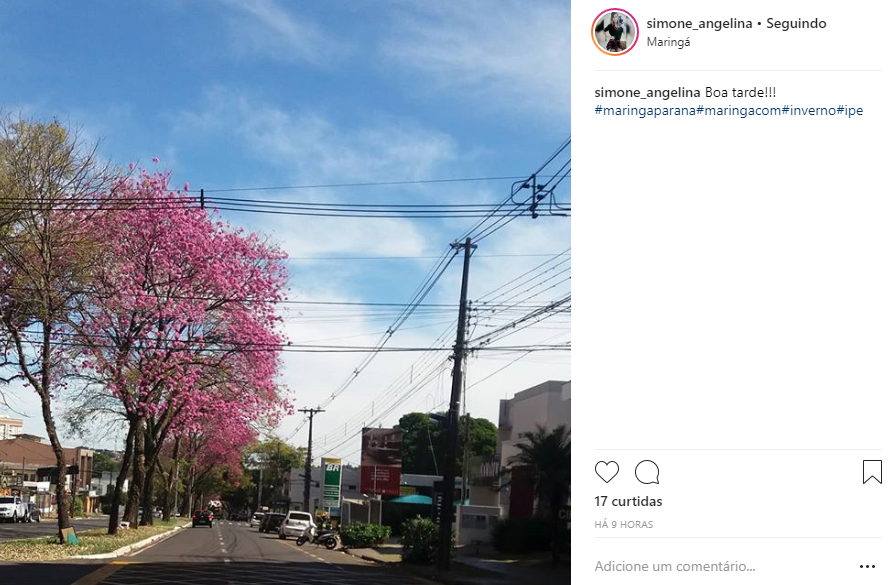Like the post with the heart icon

point(607,472)
